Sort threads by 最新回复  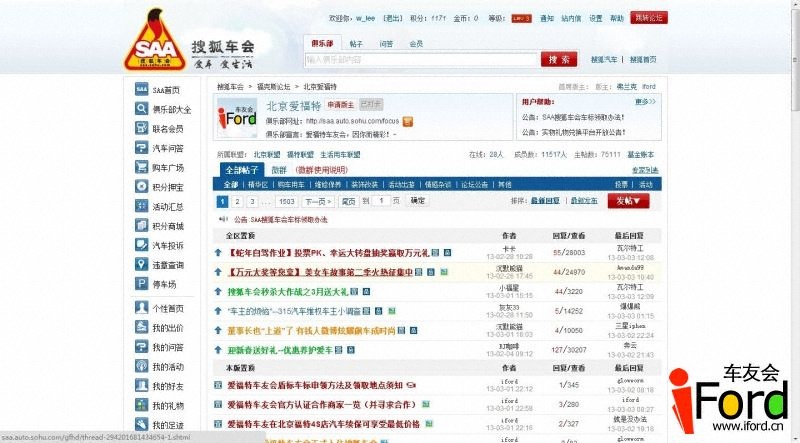point(545,201)
